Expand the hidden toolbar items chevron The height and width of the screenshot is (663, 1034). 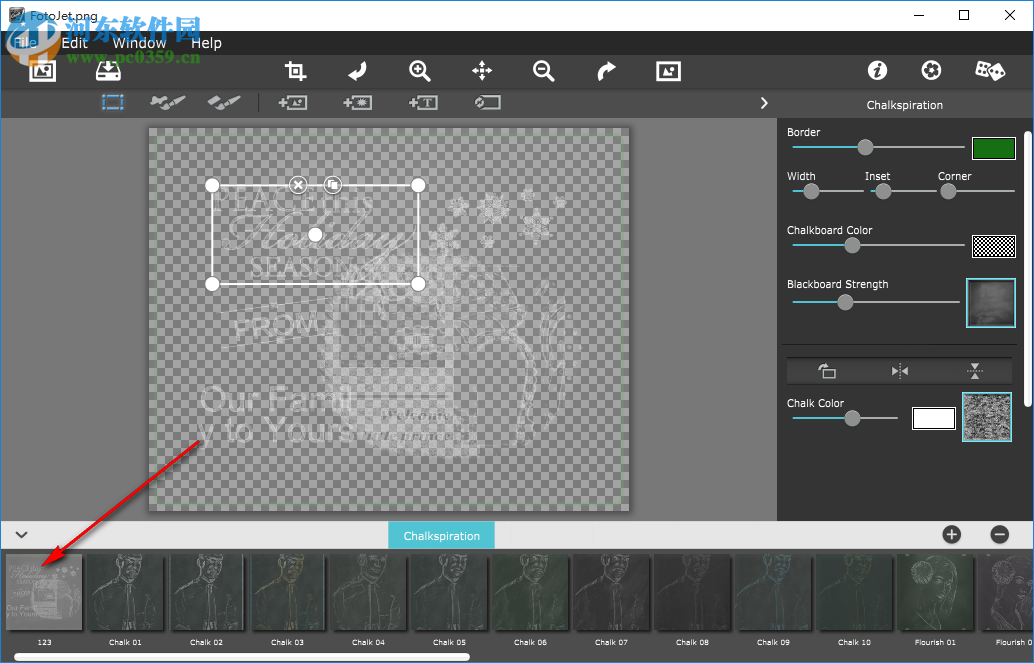coord(764,102)
